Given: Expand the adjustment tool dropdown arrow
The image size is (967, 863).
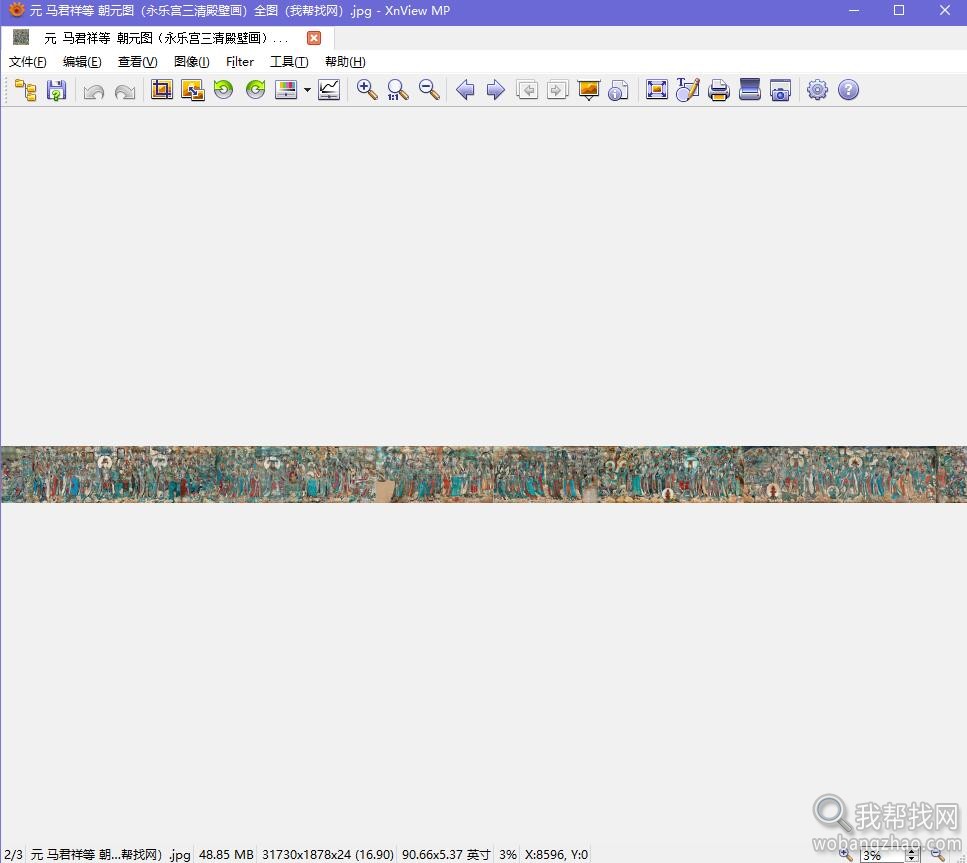Looking at the screenshot, I should pyautogui.click(x=307, y=90).
